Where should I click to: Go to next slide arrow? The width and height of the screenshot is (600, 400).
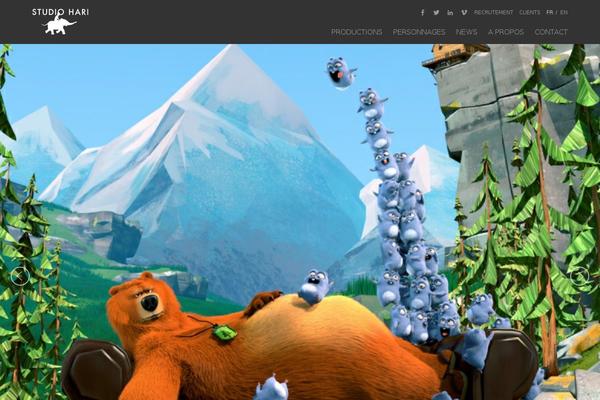pos(580,276)
